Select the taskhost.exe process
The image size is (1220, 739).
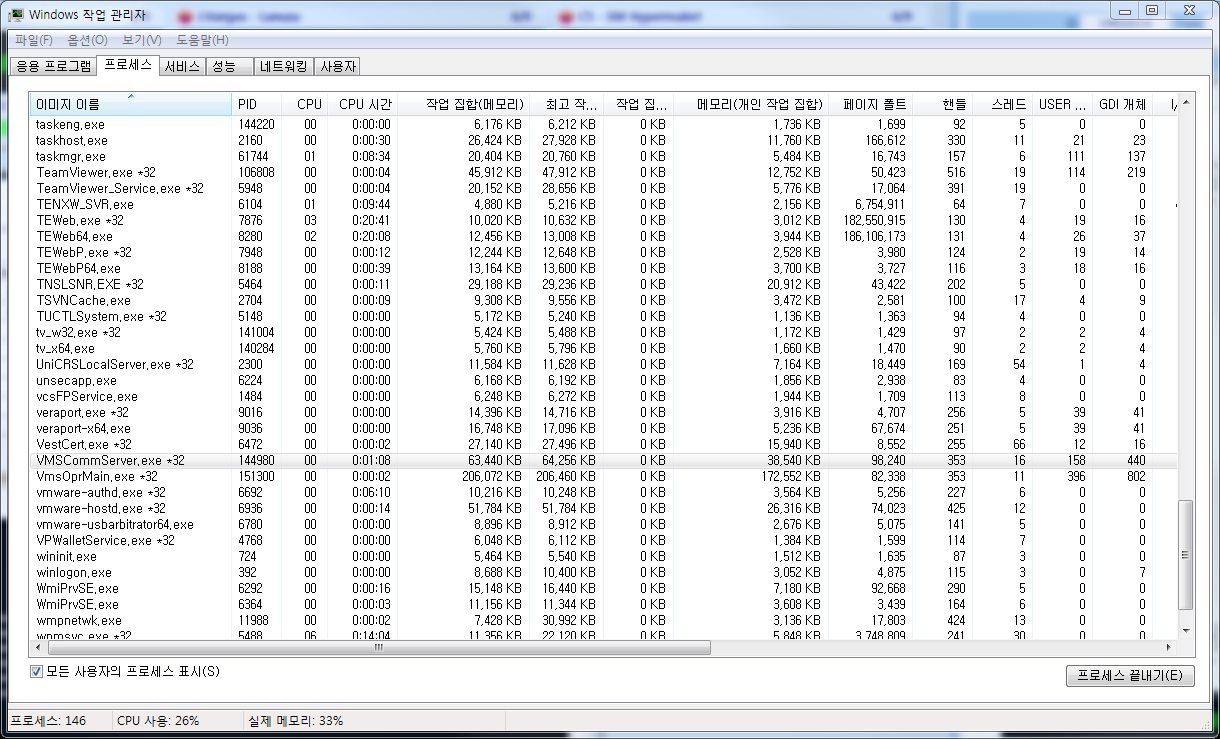pos(605,140)
